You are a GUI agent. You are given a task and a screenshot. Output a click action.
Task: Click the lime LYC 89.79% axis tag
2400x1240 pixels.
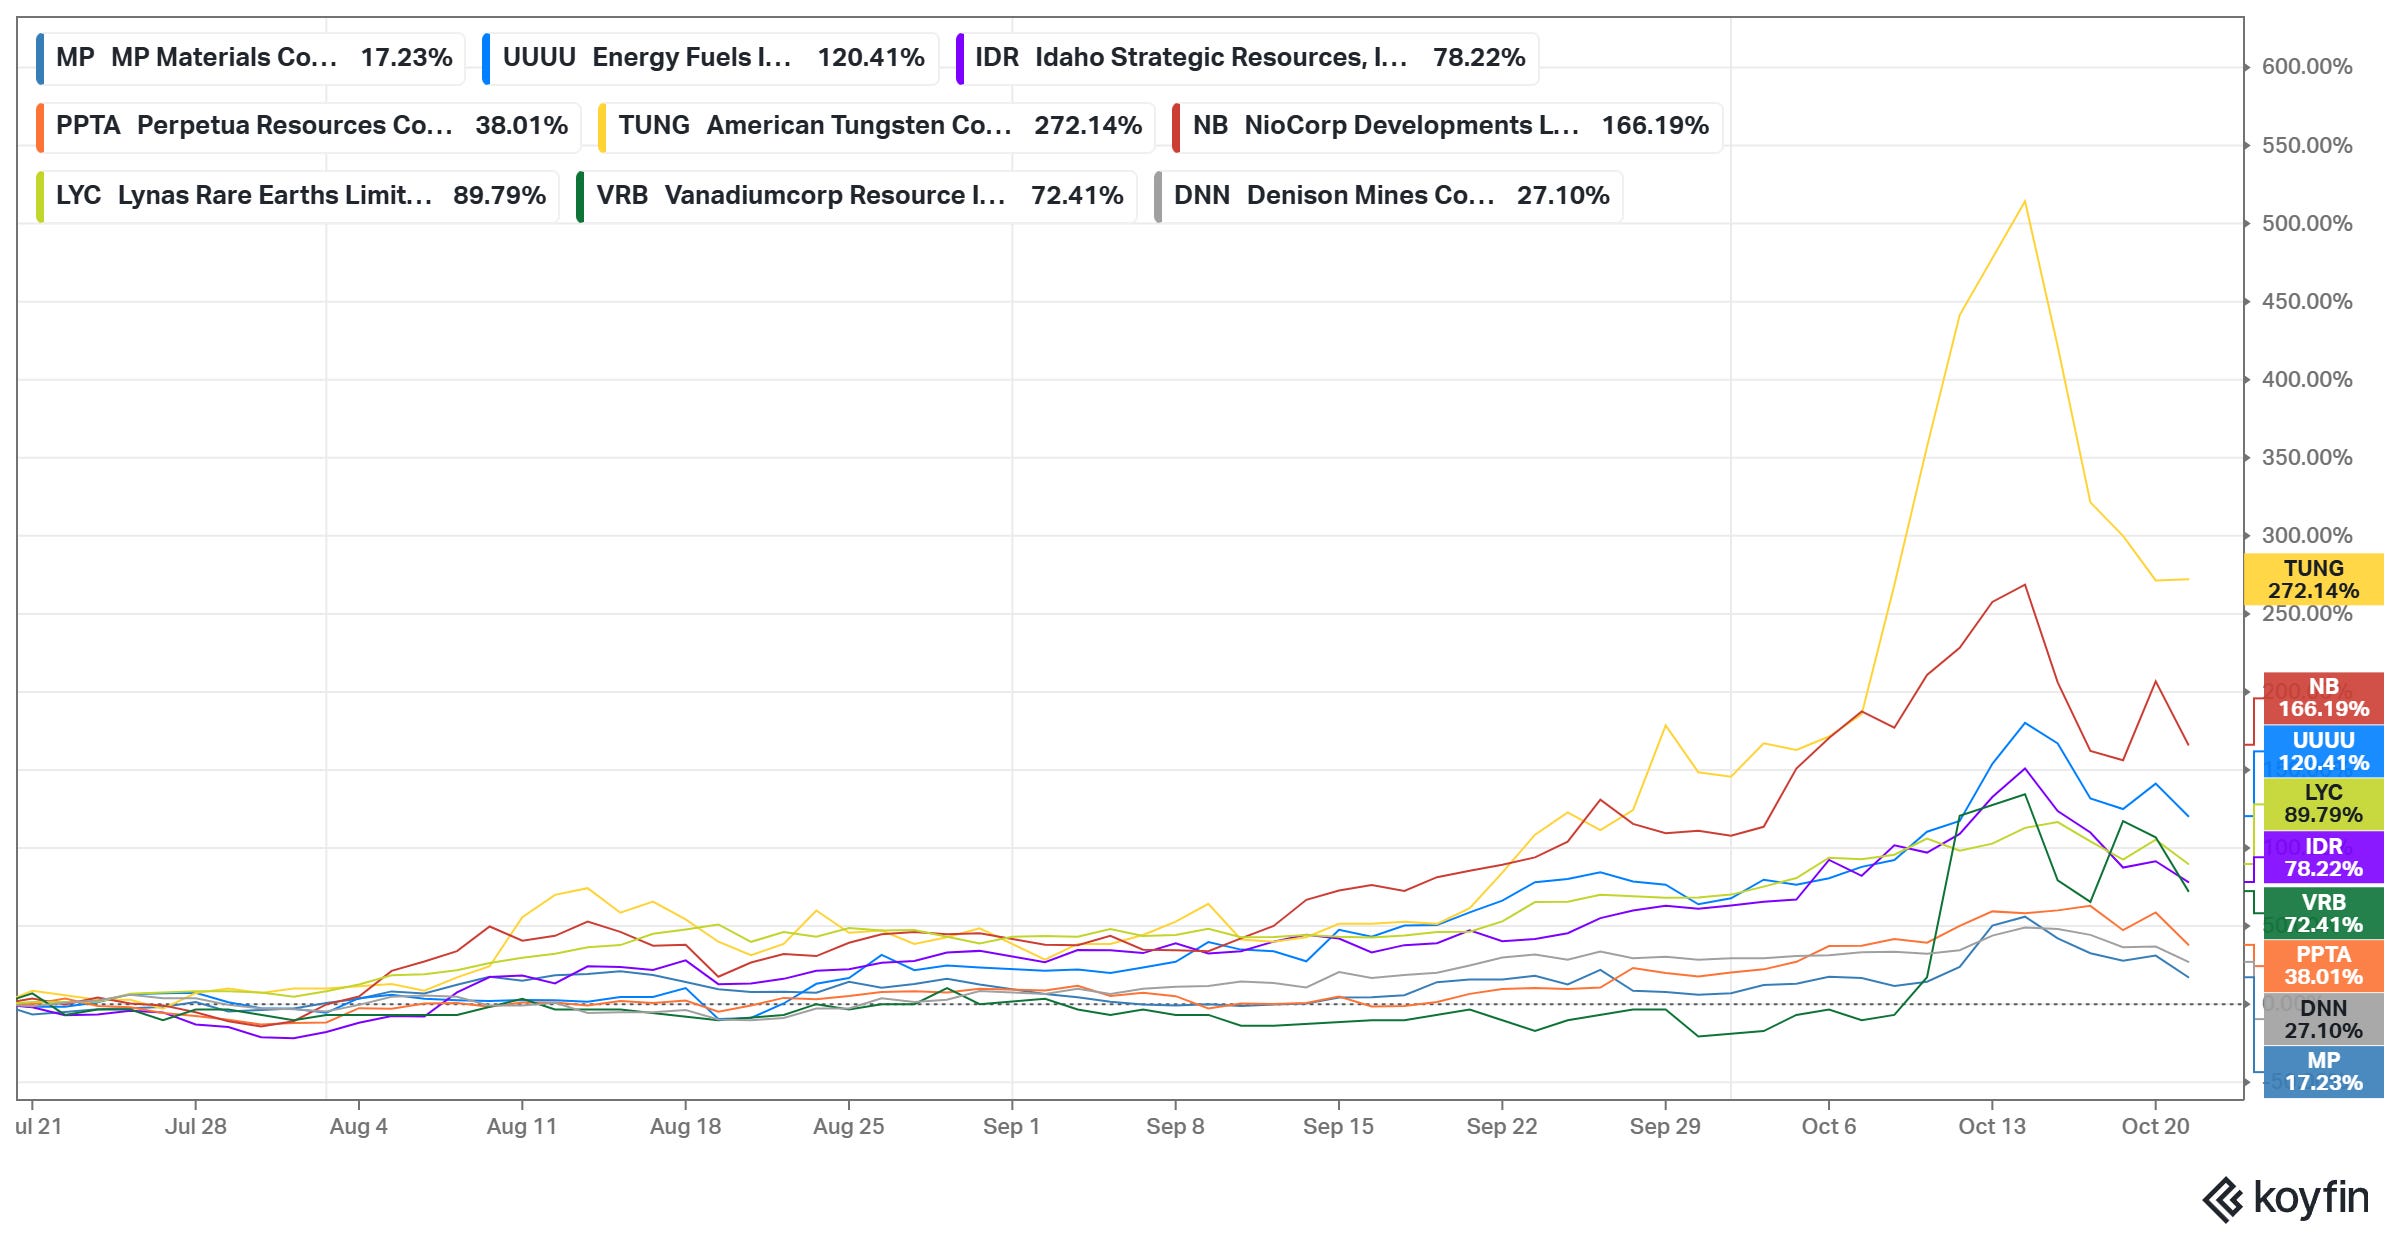pos(2323,804)
